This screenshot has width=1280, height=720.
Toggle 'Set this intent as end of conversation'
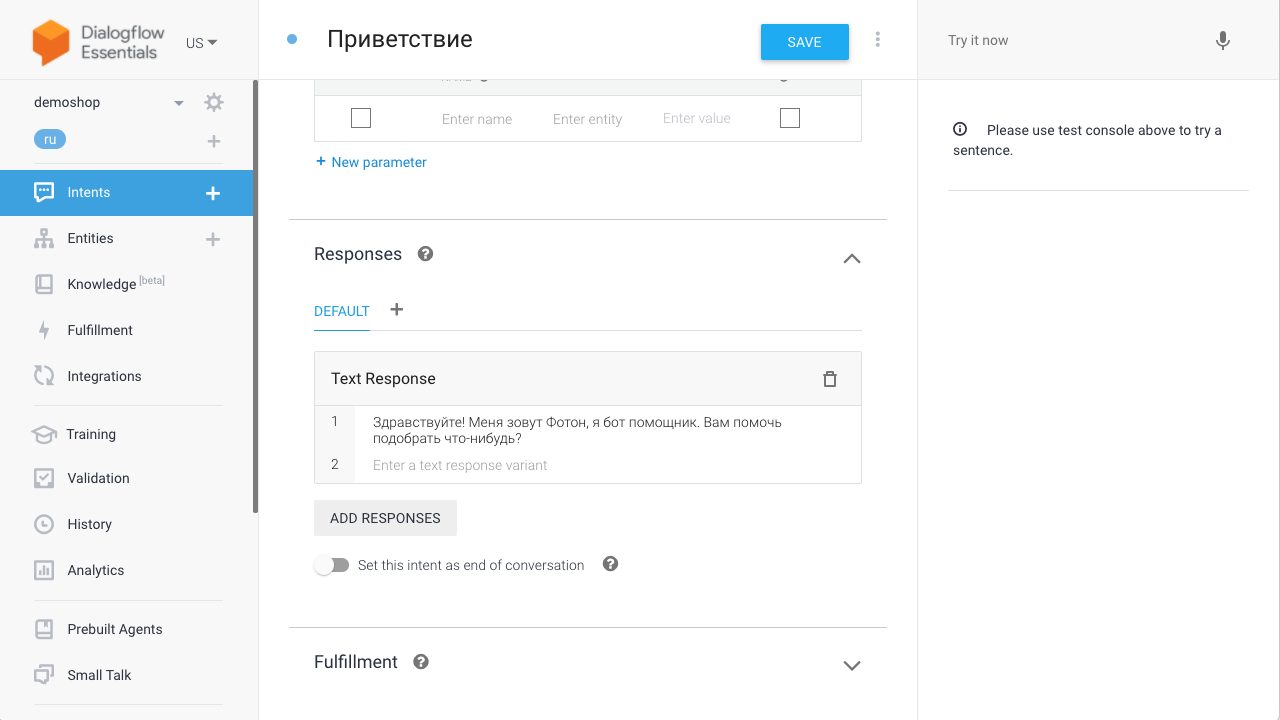pos(332,565)
